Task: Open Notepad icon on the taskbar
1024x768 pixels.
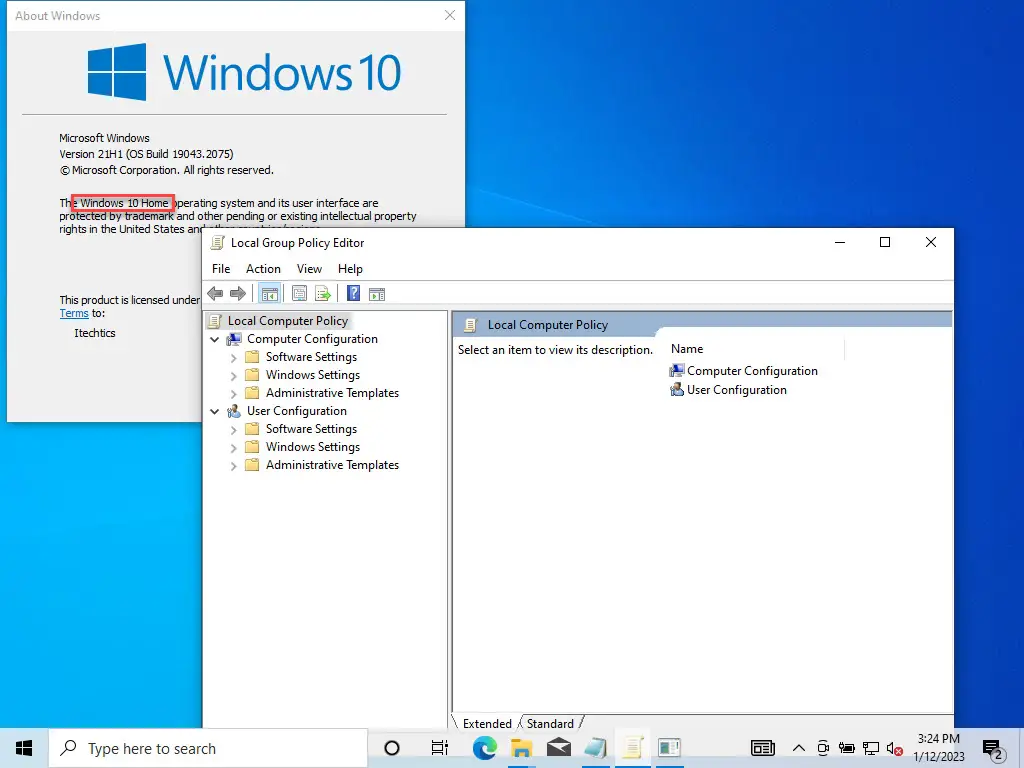Action: 596,748
